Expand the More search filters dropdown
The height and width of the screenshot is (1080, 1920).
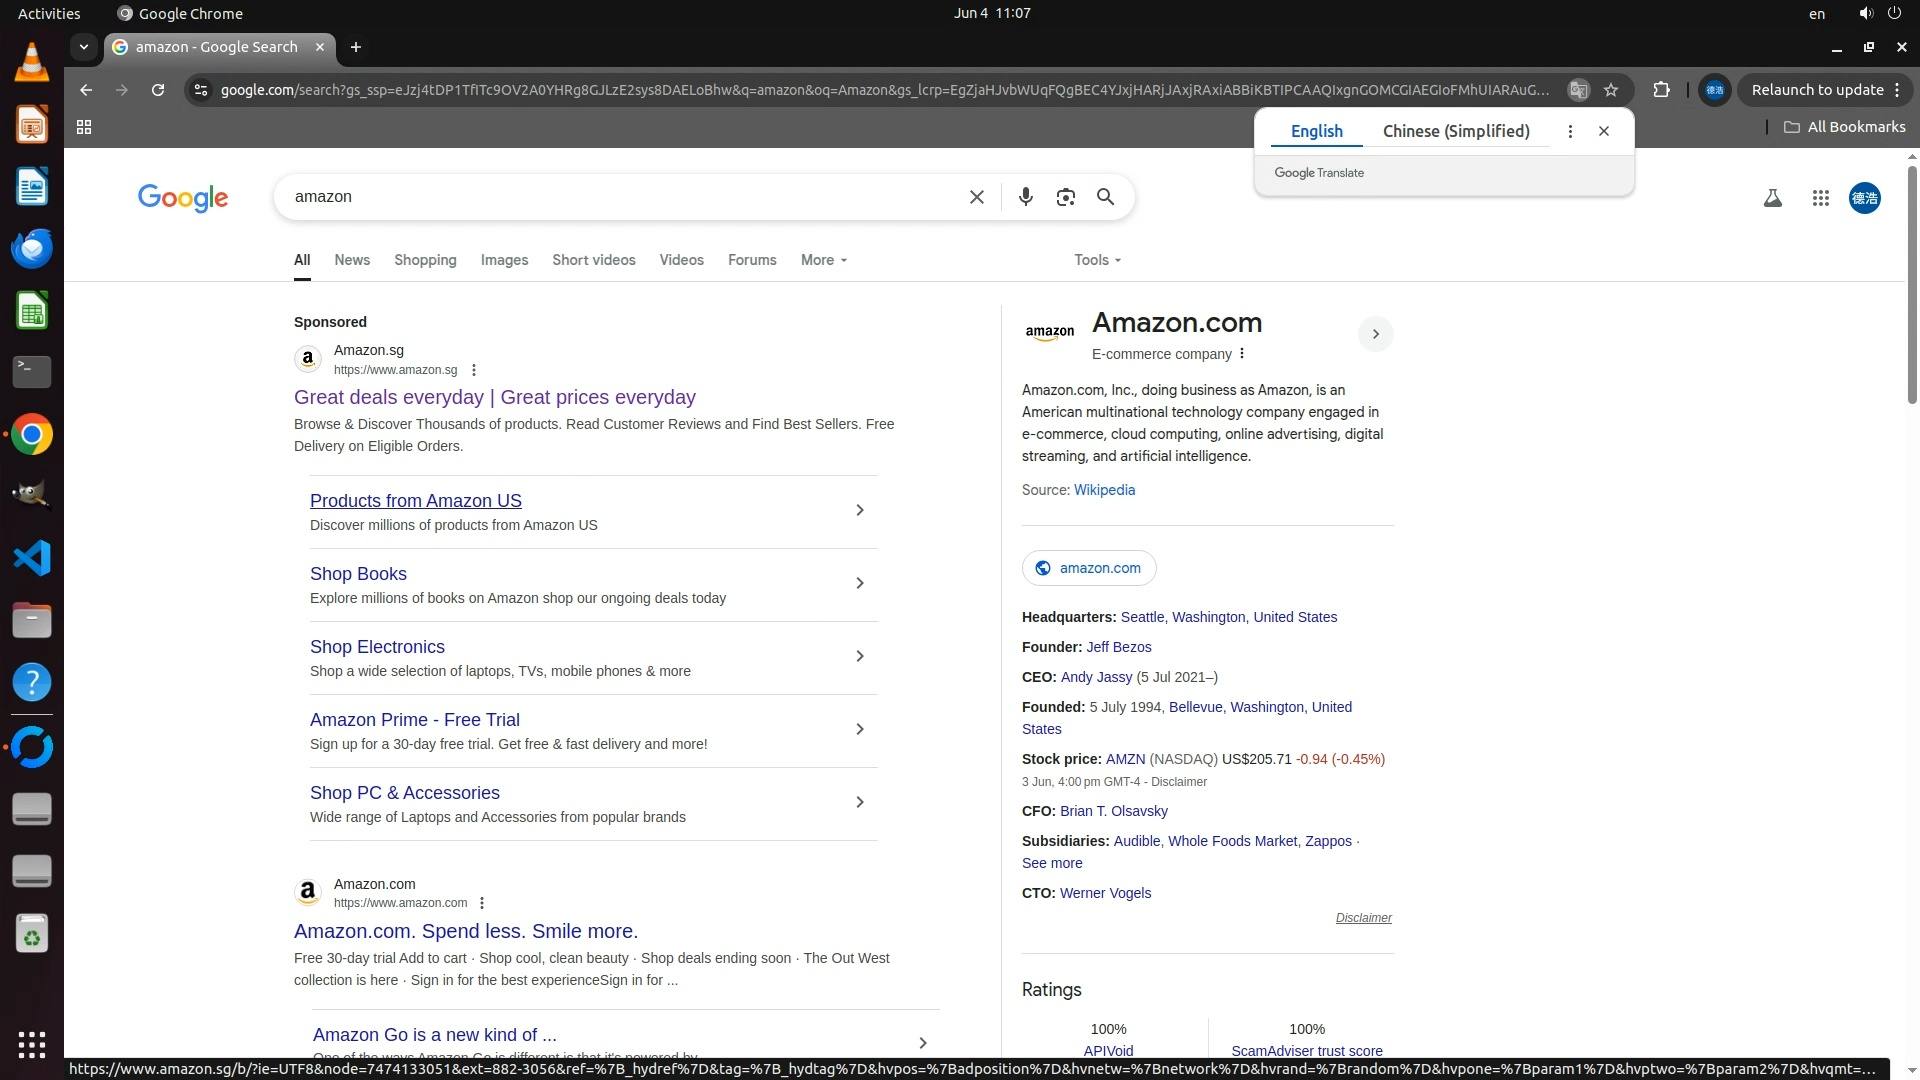(823, 260)
